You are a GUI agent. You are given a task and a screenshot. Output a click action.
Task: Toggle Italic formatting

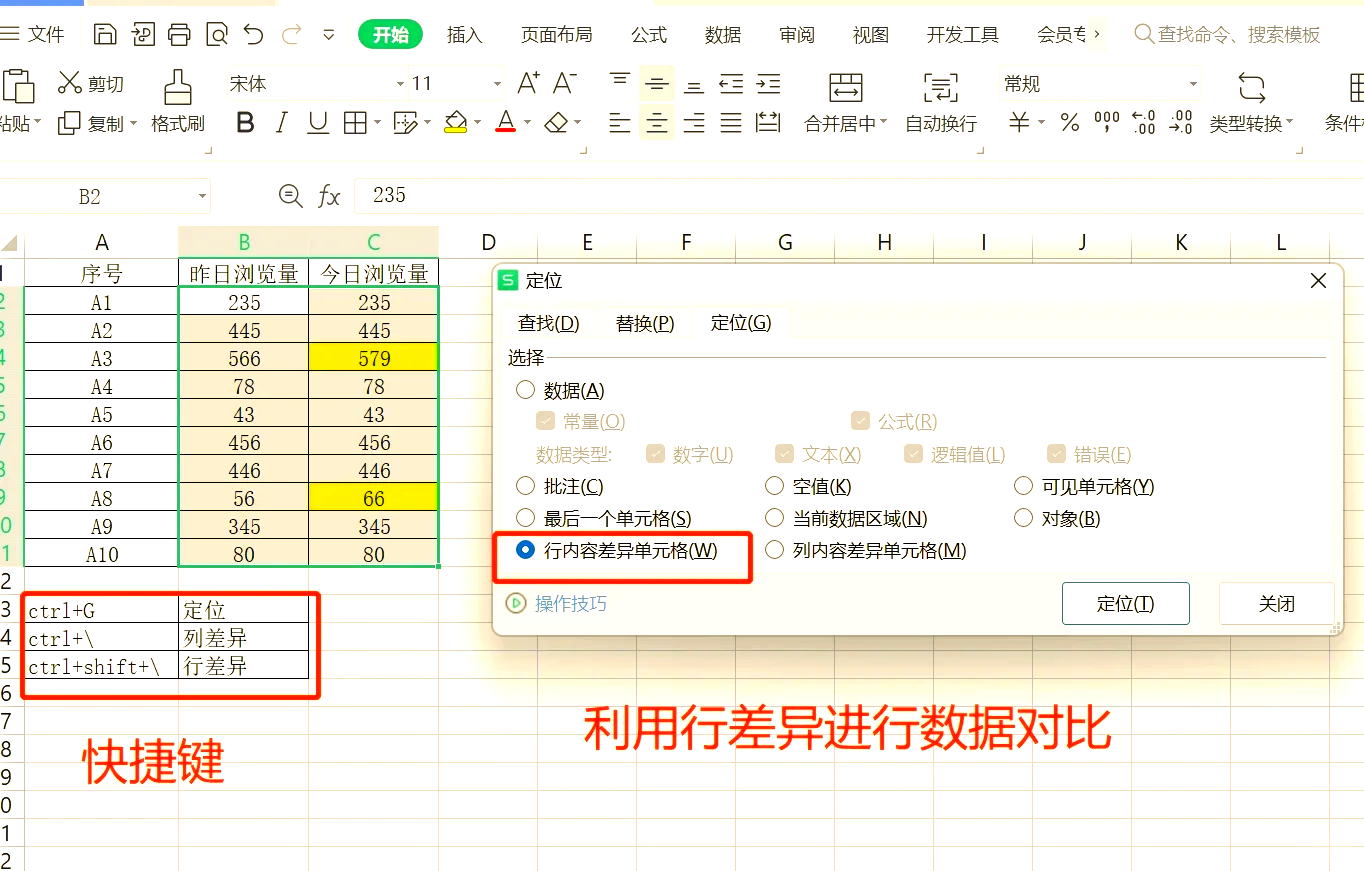coord(281,123)
